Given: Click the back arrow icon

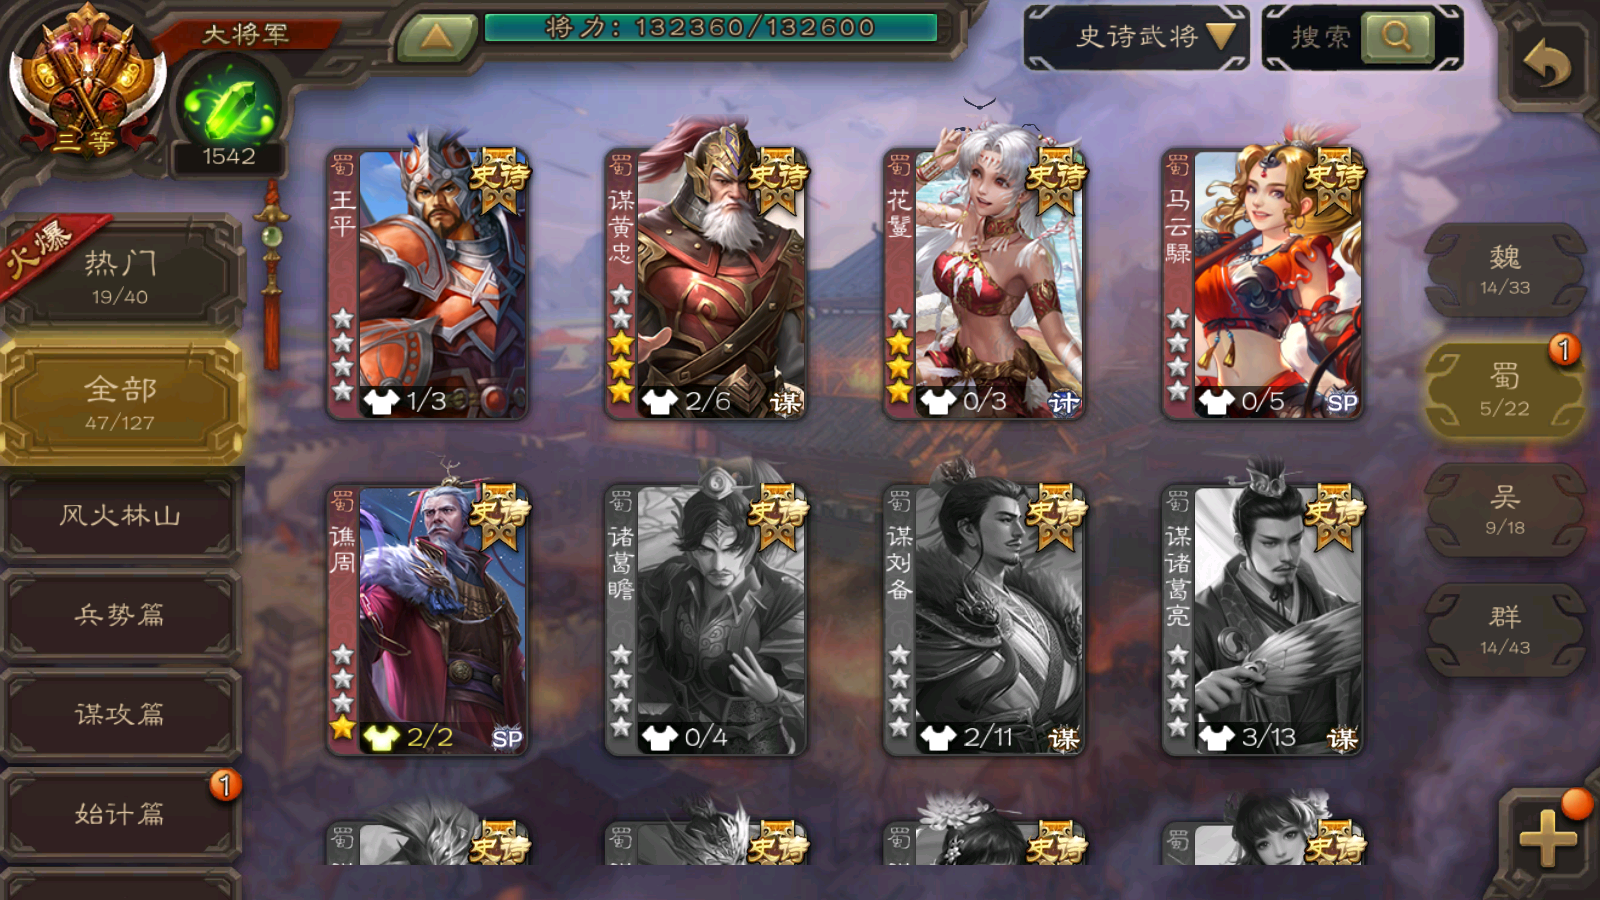Looking at the screenshot, I should pyautogui.click(x=1547, y=64).
